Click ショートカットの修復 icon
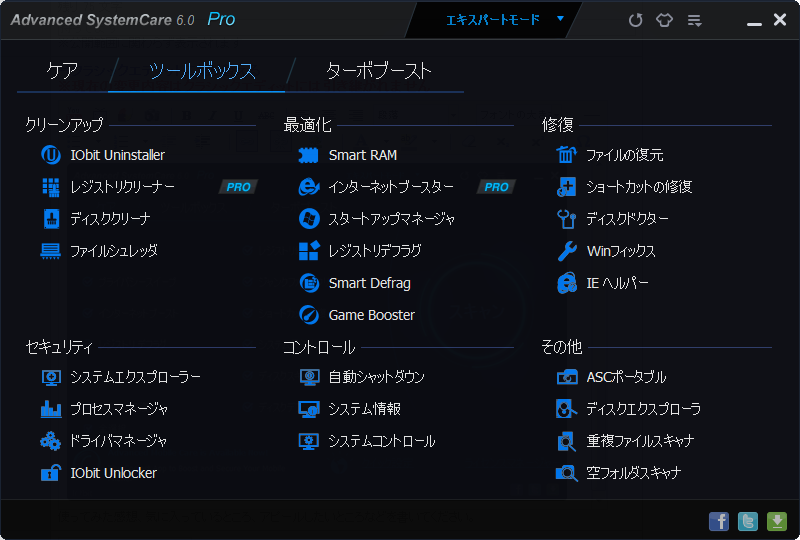This screenshot has width=800, height=540. coord(566,187)
